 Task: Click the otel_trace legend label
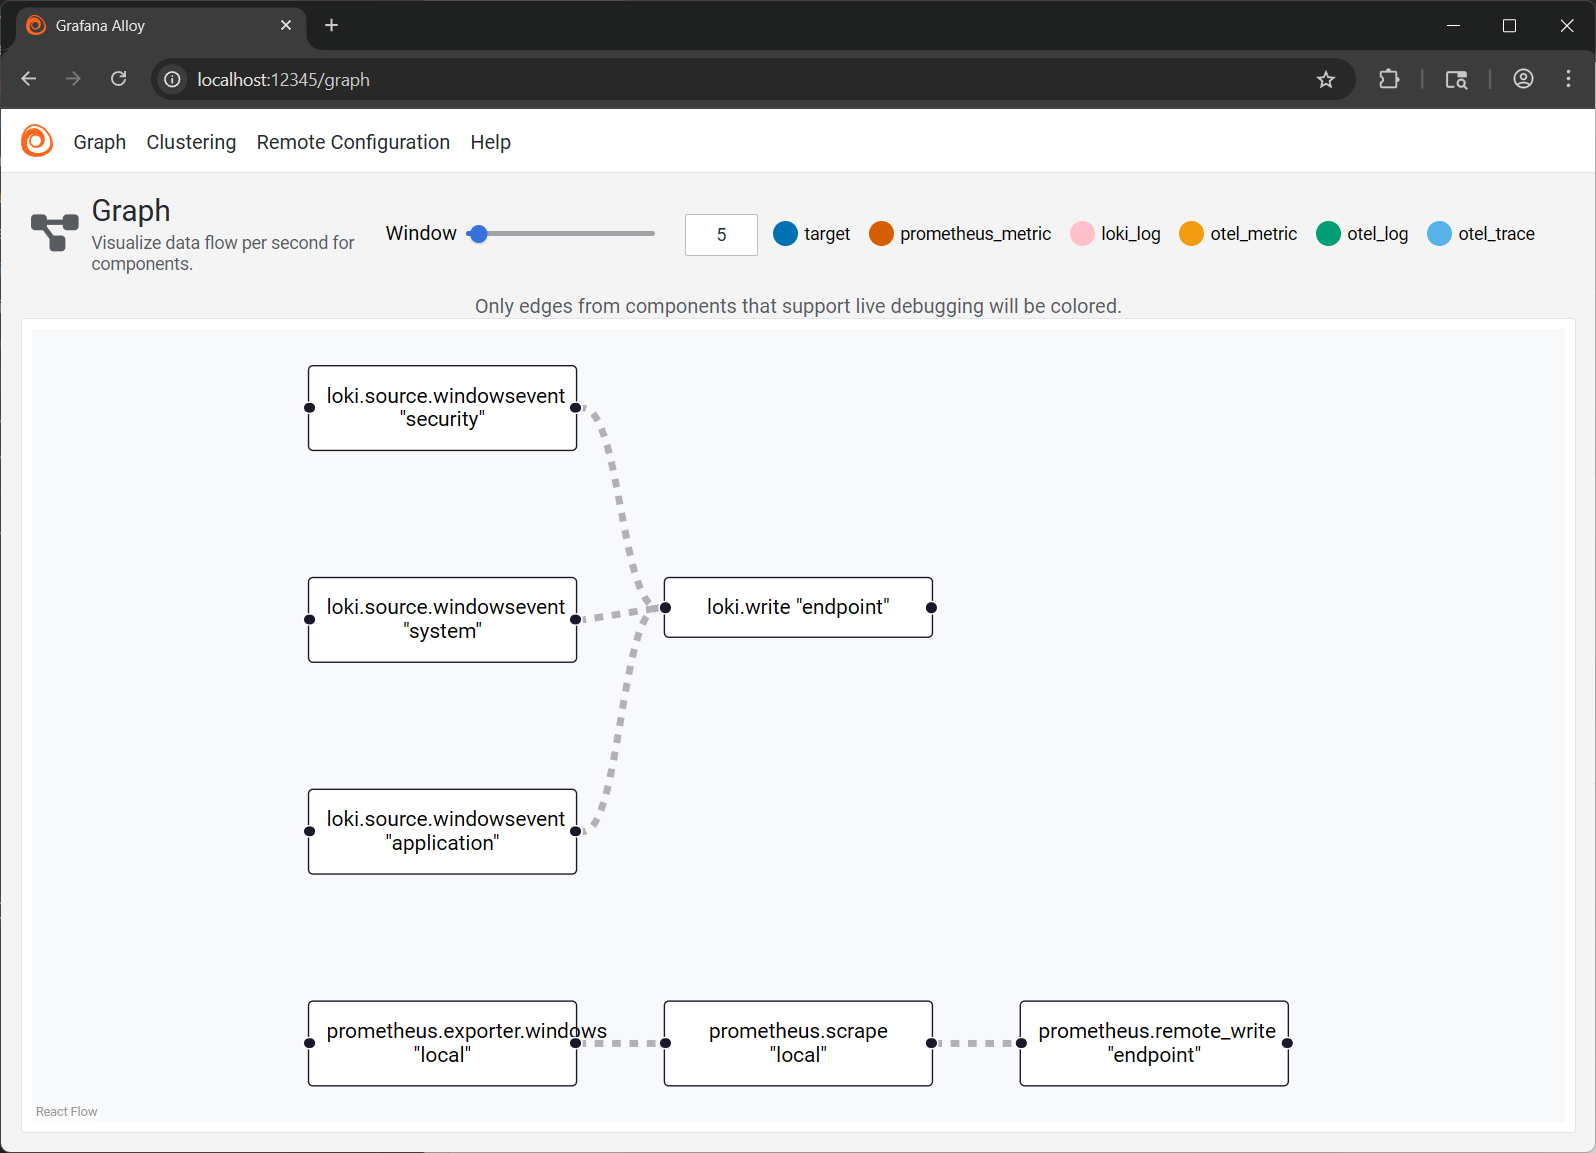click(1496, 234)
